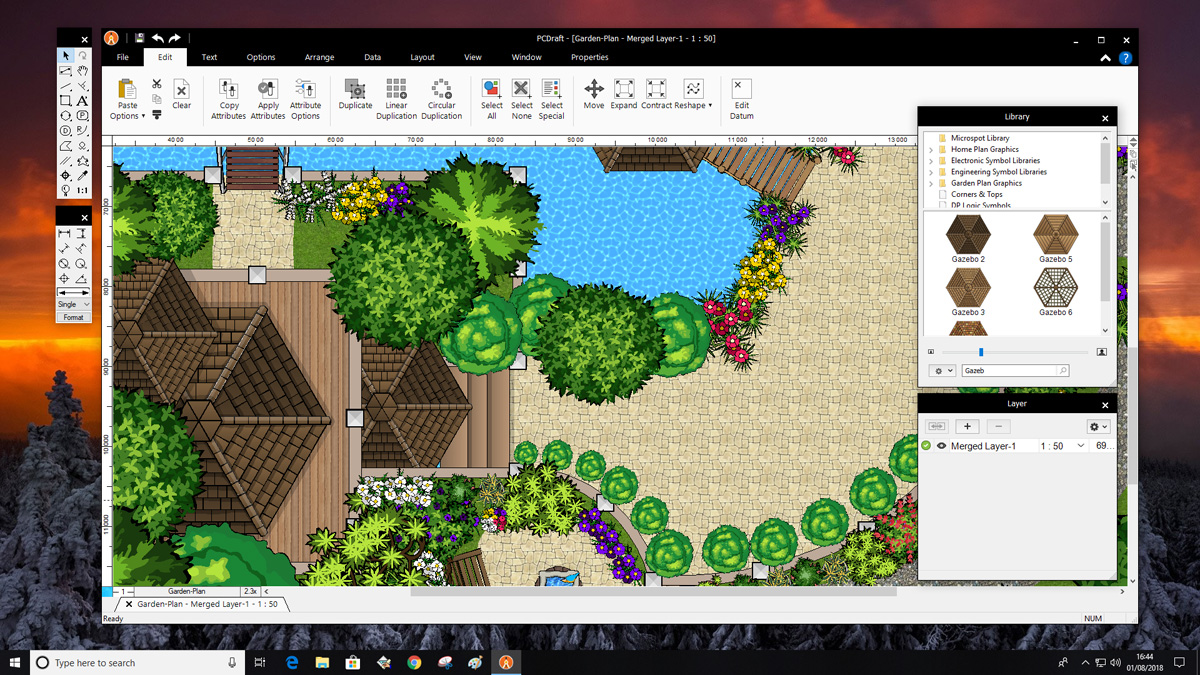Click Circular Duplication
The width and height of the screenshot is (1200, 675).
pyautogui.click(x=441, y=99)
